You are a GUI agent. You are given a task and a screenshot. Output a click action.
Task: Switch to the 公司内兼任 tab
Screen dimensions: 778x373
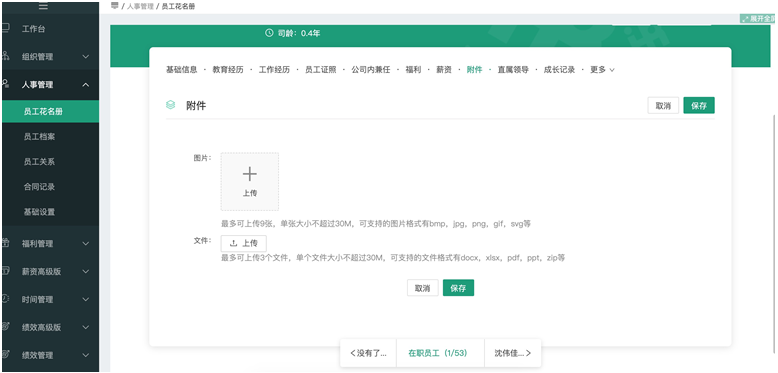(371, 70)
